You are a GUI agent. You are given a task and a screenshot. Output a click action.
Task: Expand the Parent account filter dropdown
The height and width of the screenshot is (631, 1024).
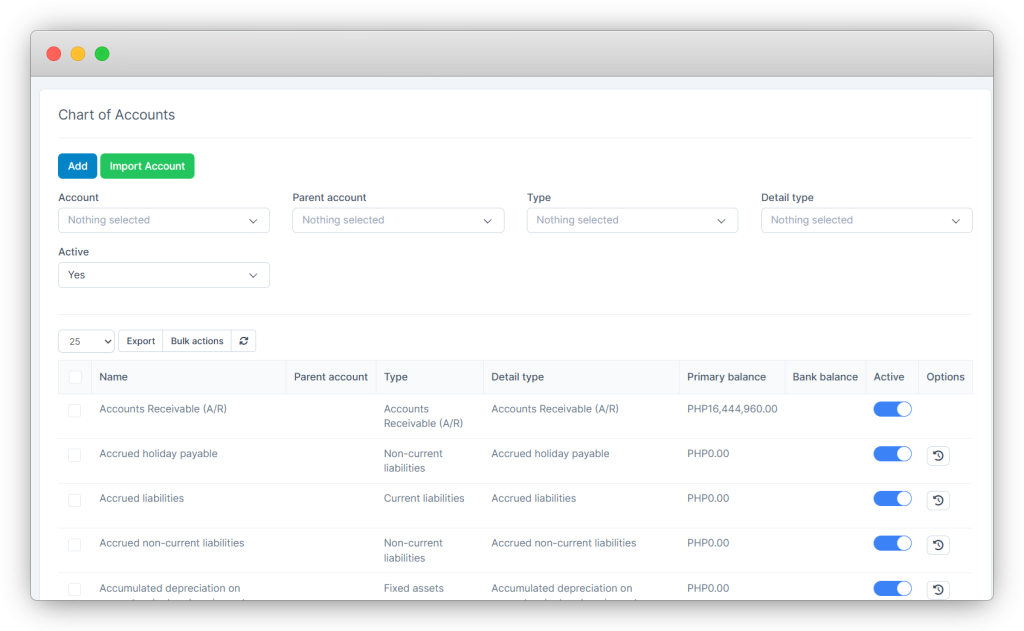click(x=398, y=220)
